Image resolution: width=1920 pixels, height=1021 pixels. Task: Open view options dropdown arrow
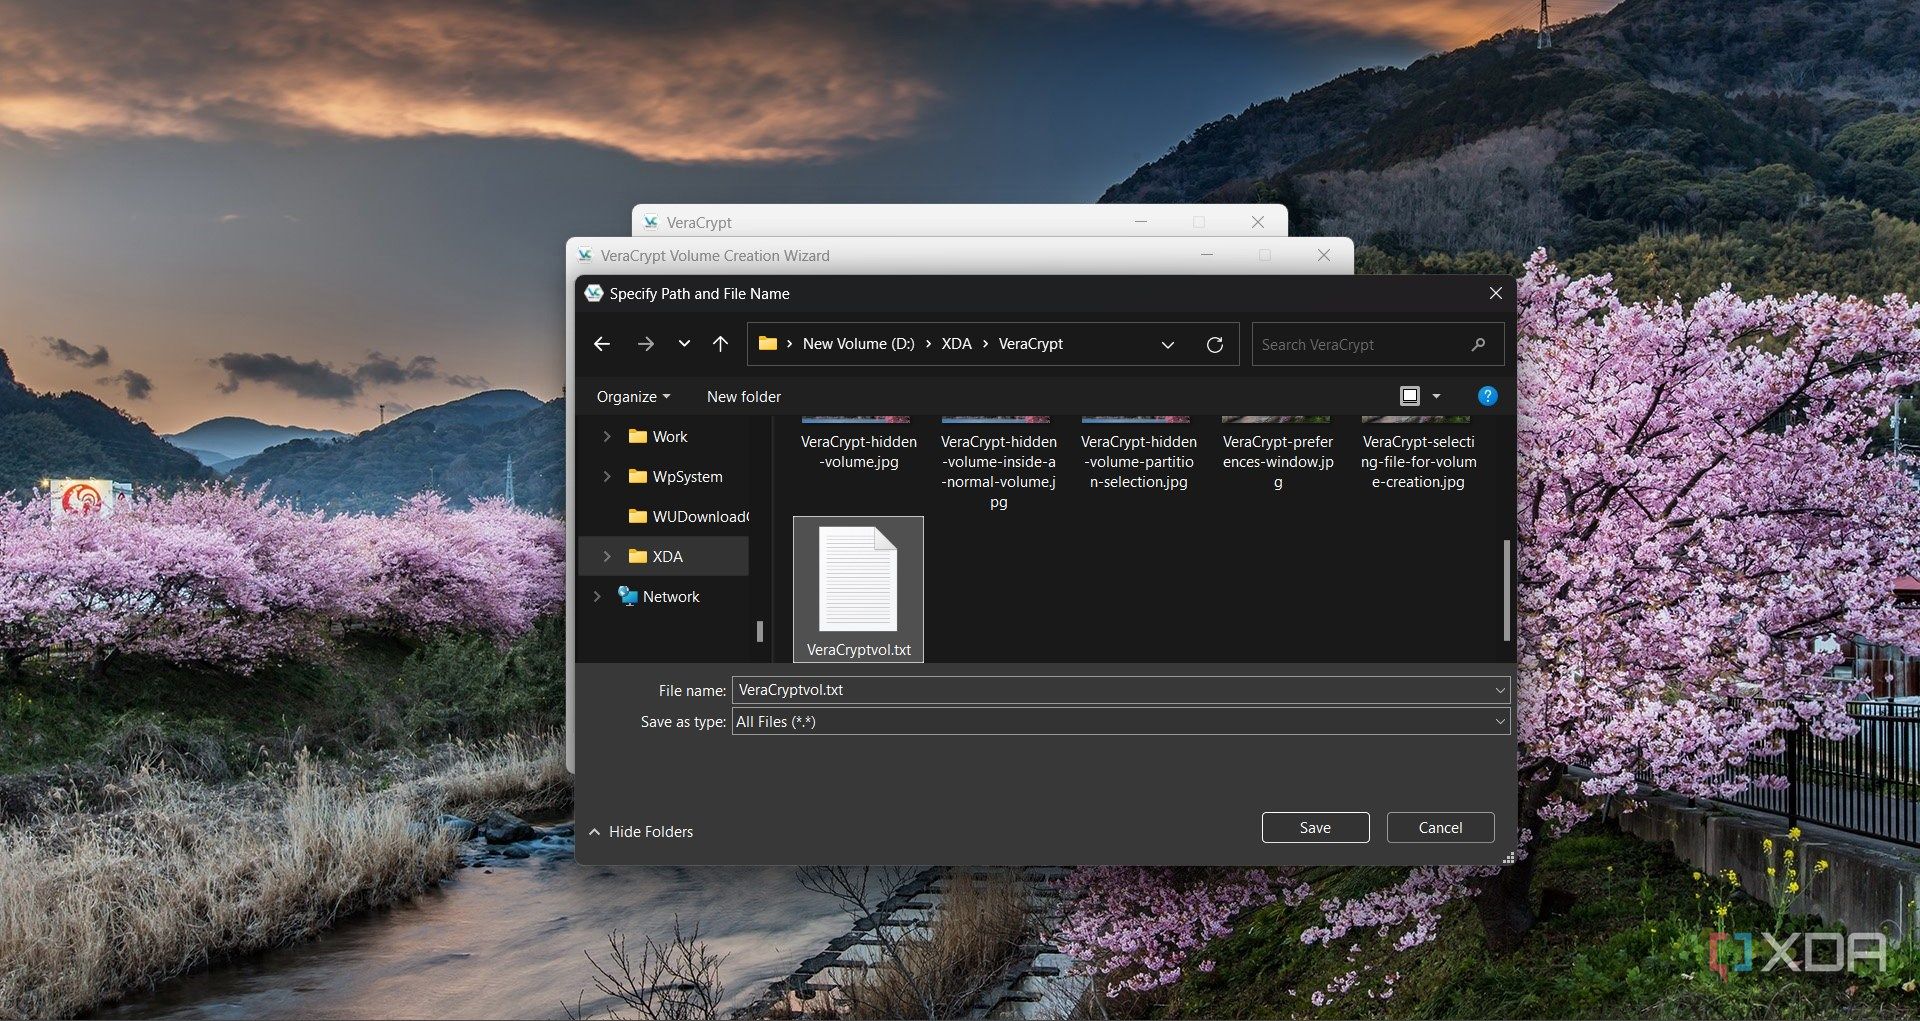point(1437,396)
